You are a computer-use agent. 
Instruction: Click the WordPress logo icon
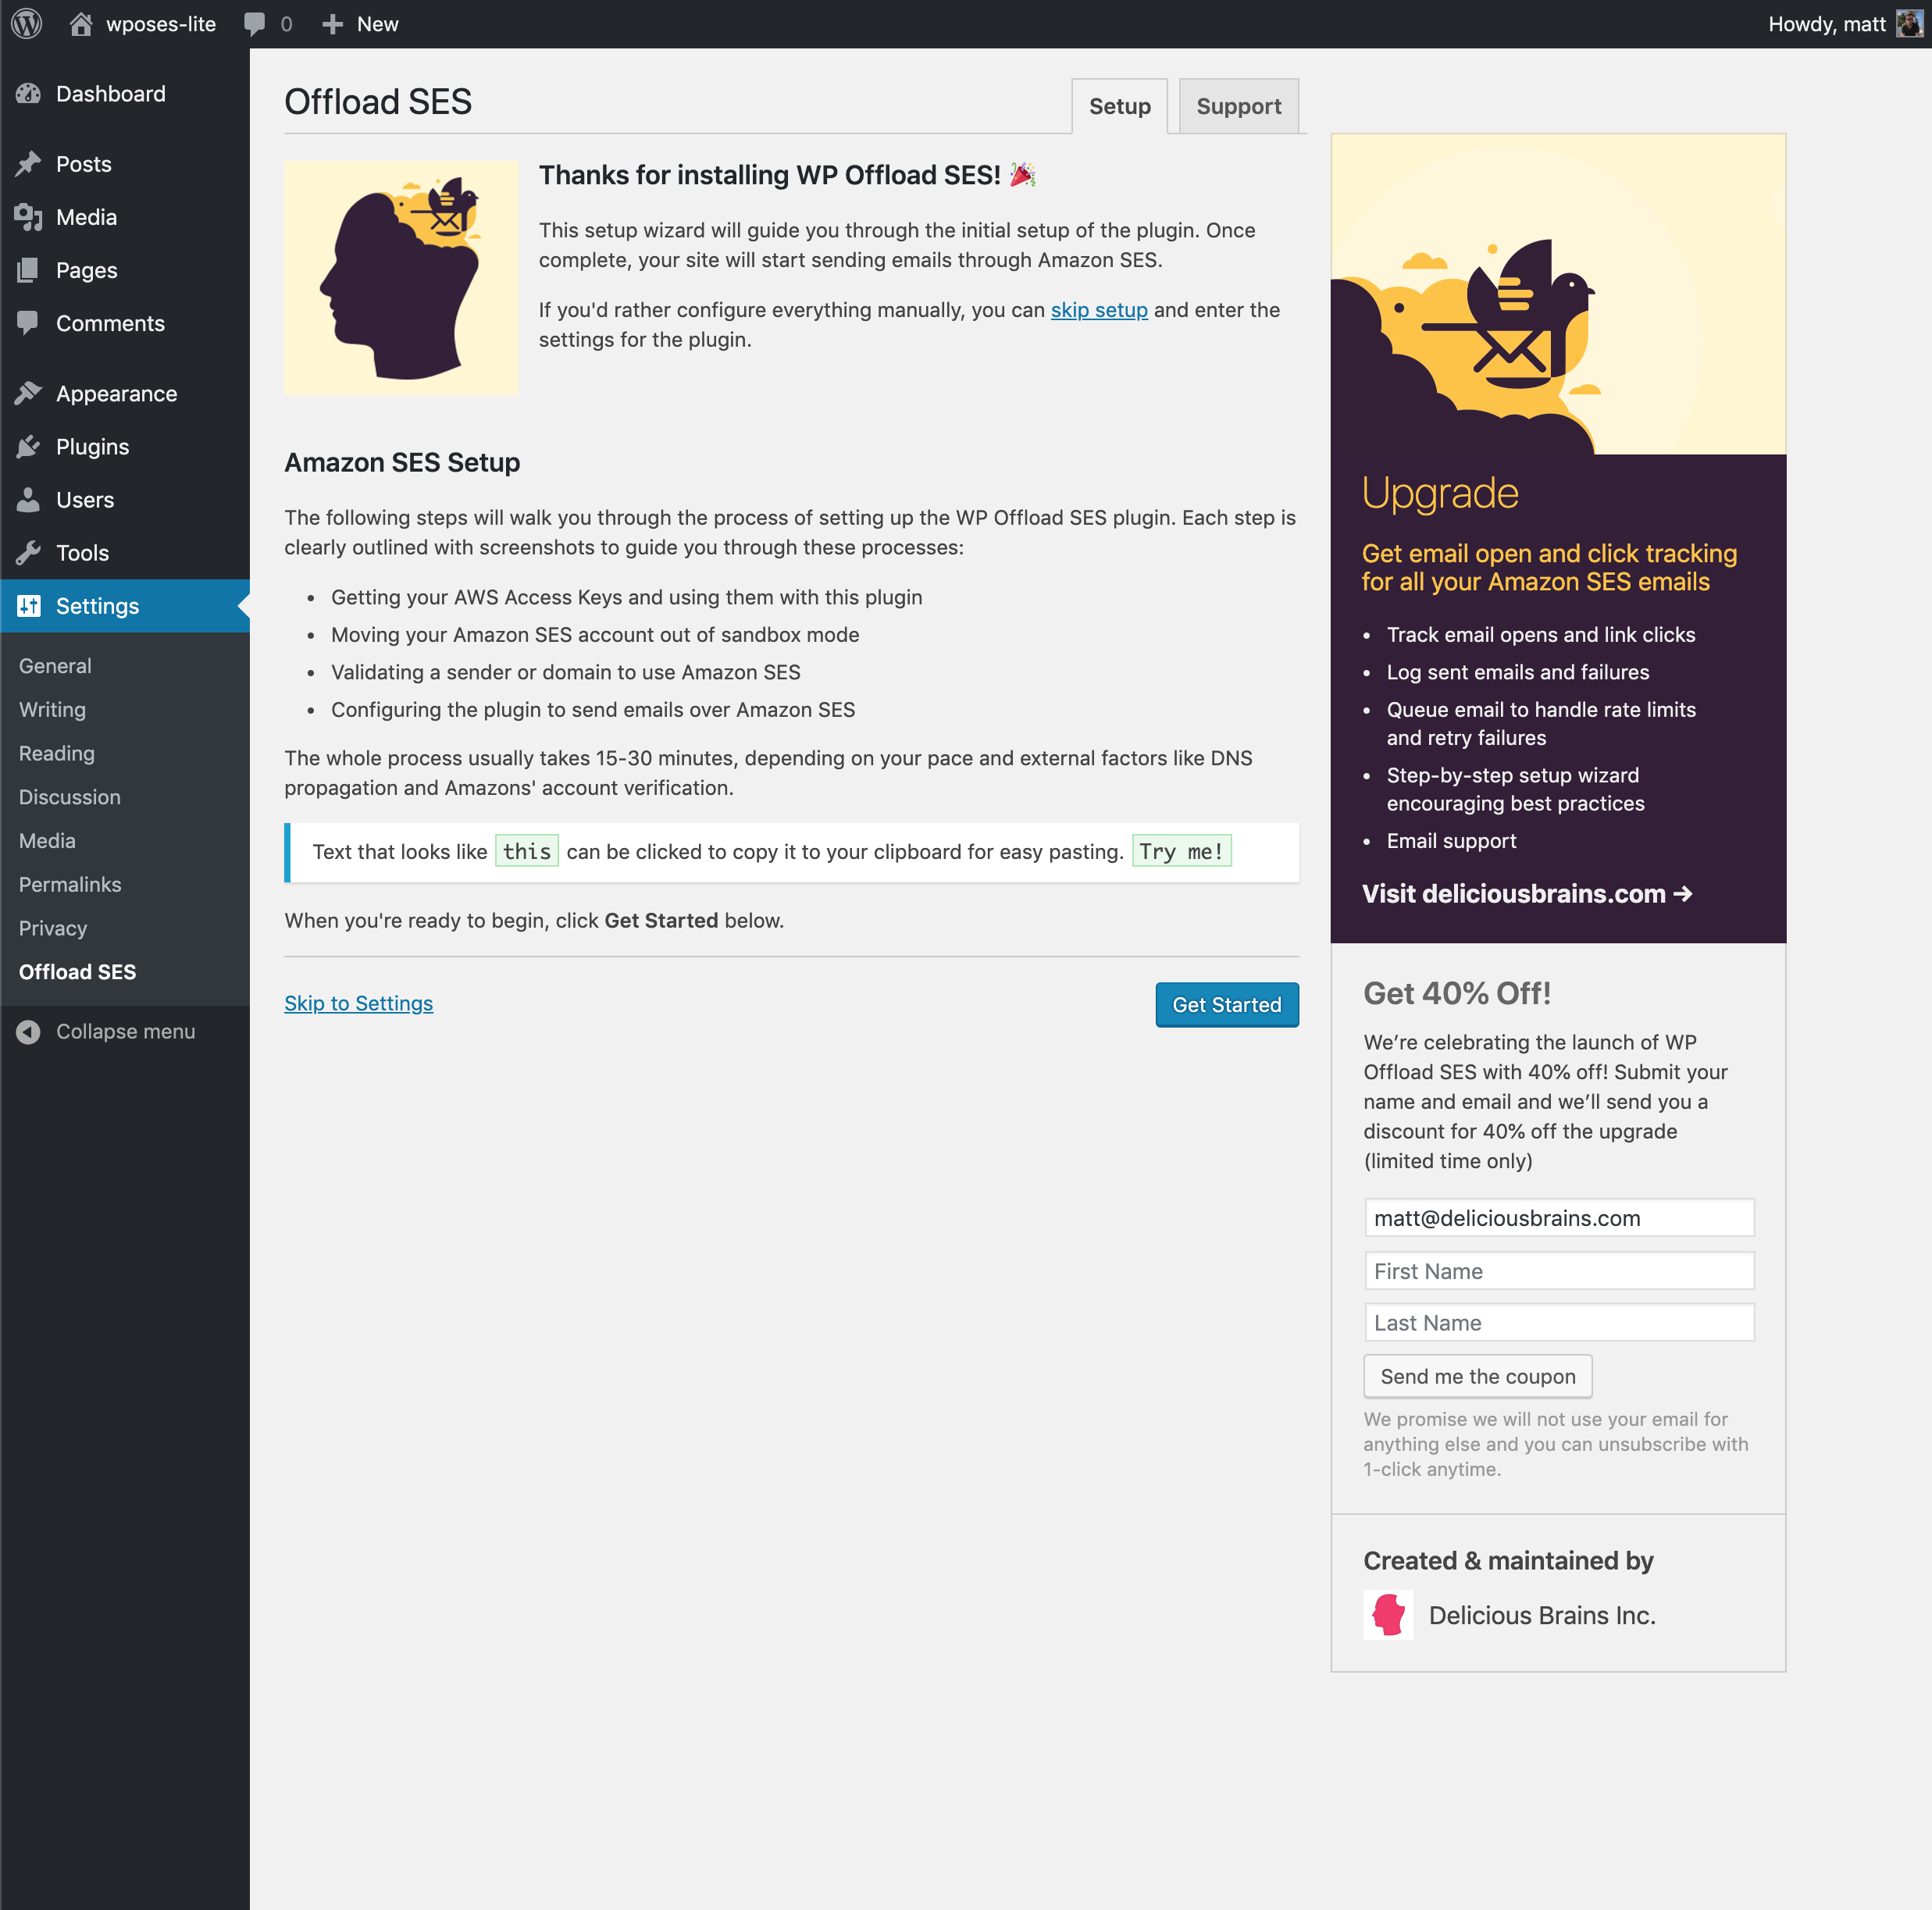coord(27,24)
